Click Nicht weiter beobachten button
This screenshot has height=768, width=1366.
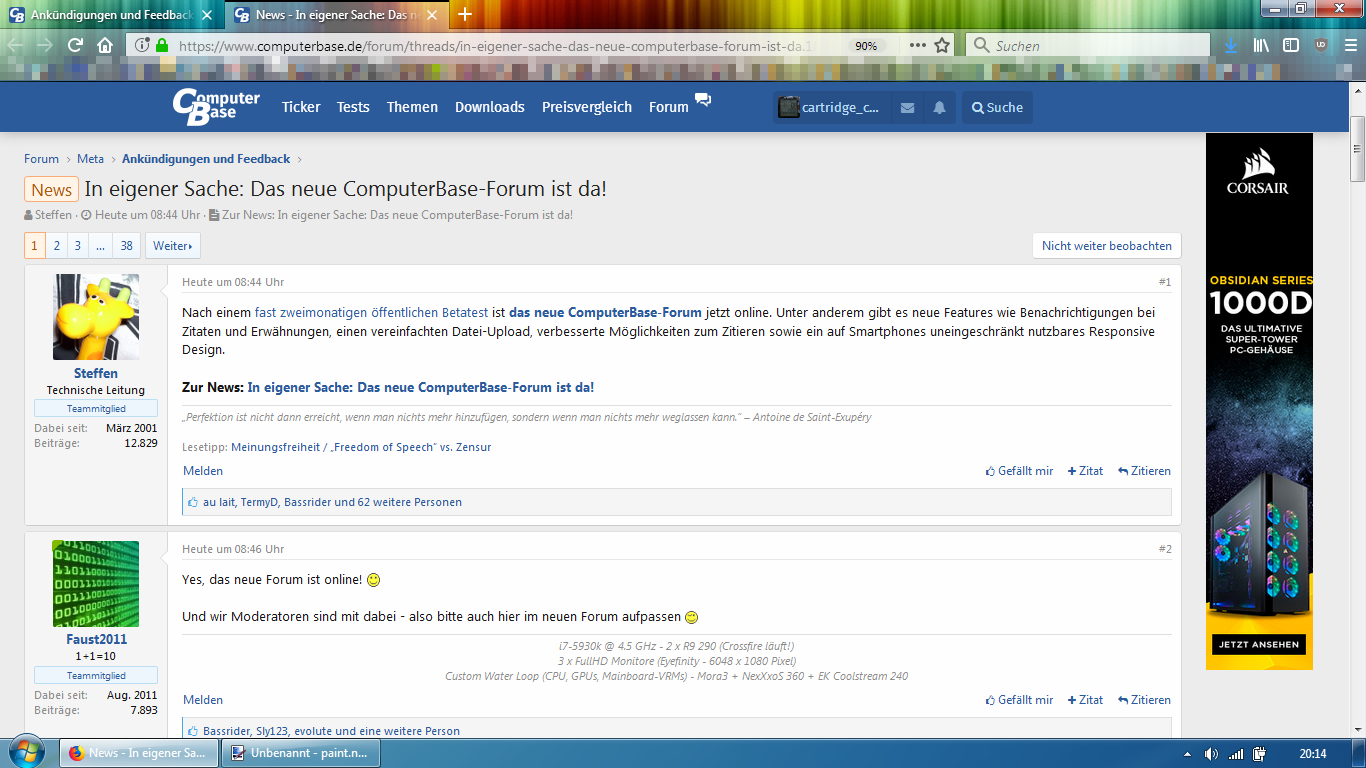(1106, 246)
